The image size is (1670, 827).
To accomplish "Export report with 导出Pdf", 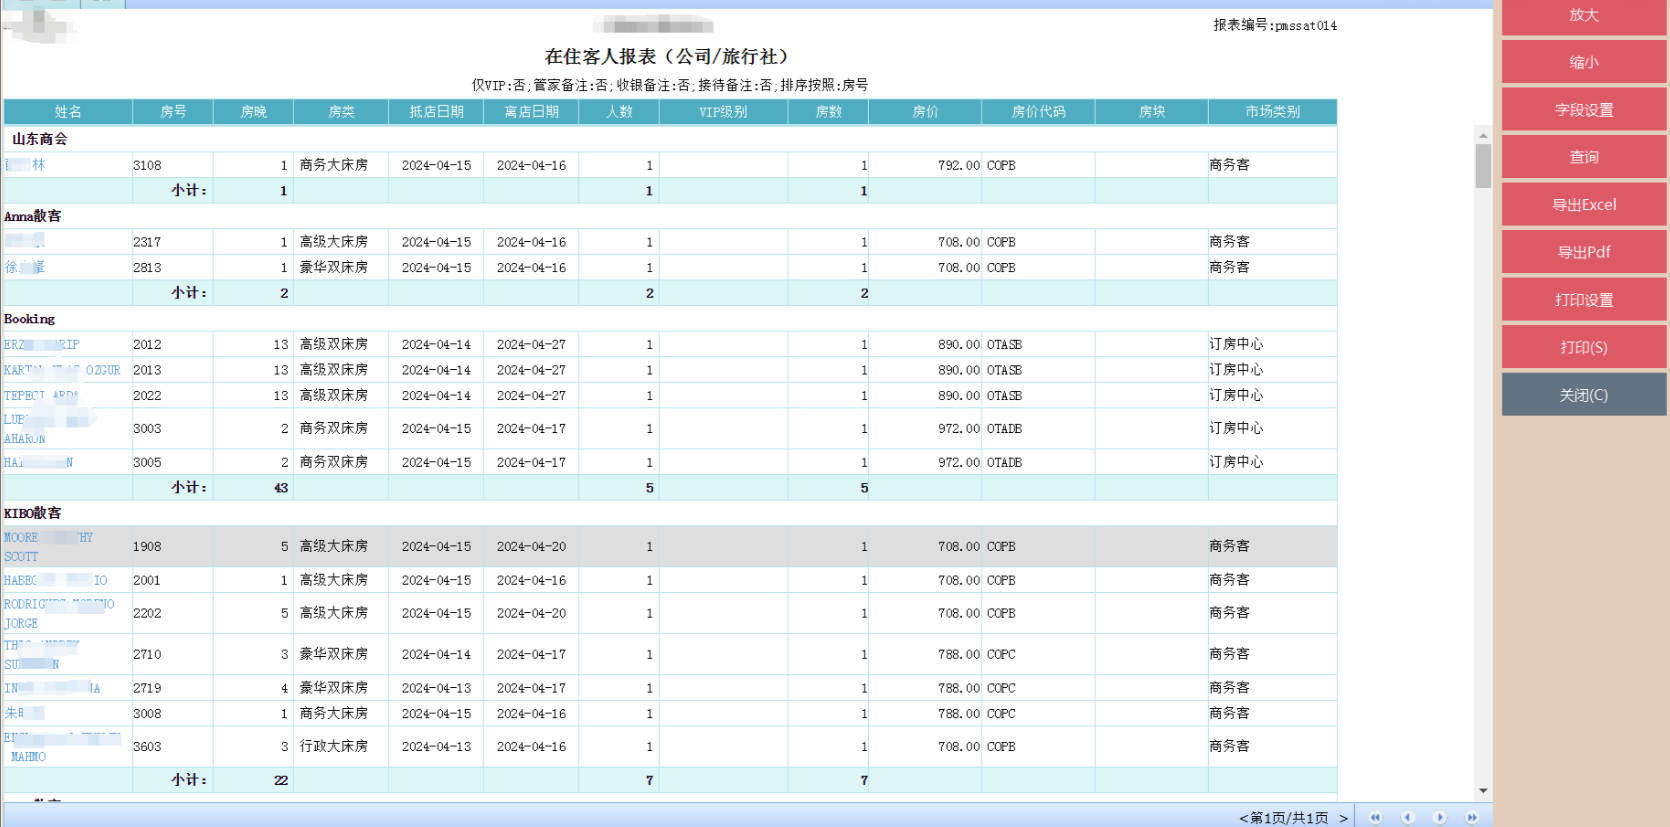I will (1583, 252).
